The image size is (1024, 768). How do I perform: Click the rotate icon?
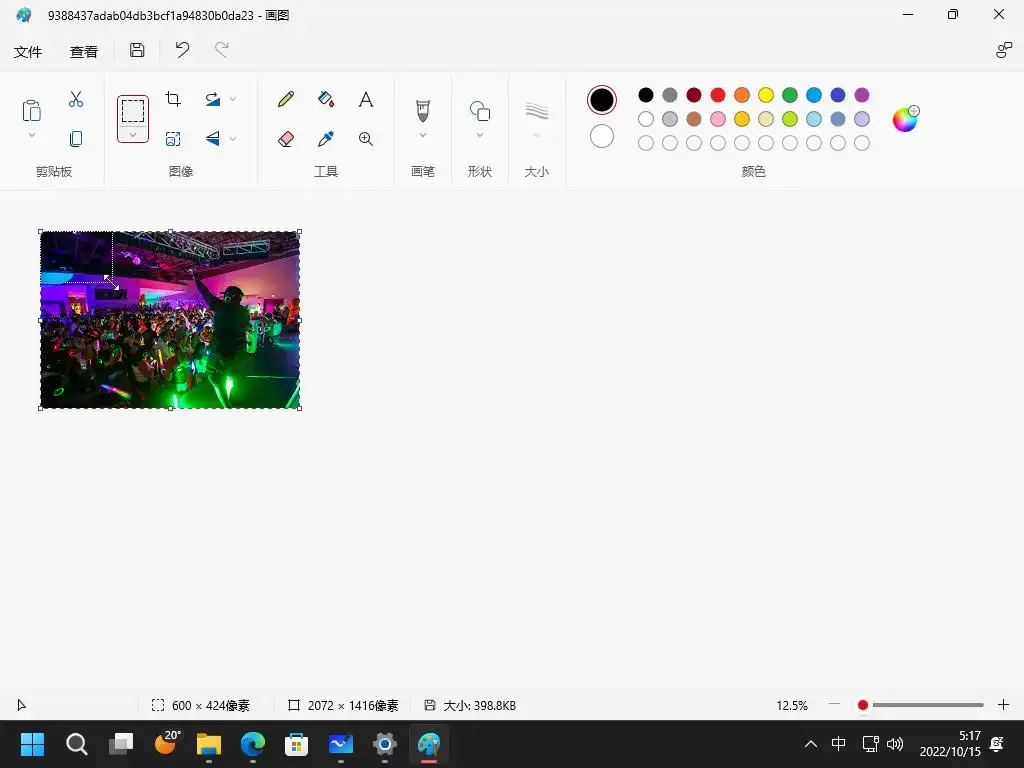click(x=213, y=99)
